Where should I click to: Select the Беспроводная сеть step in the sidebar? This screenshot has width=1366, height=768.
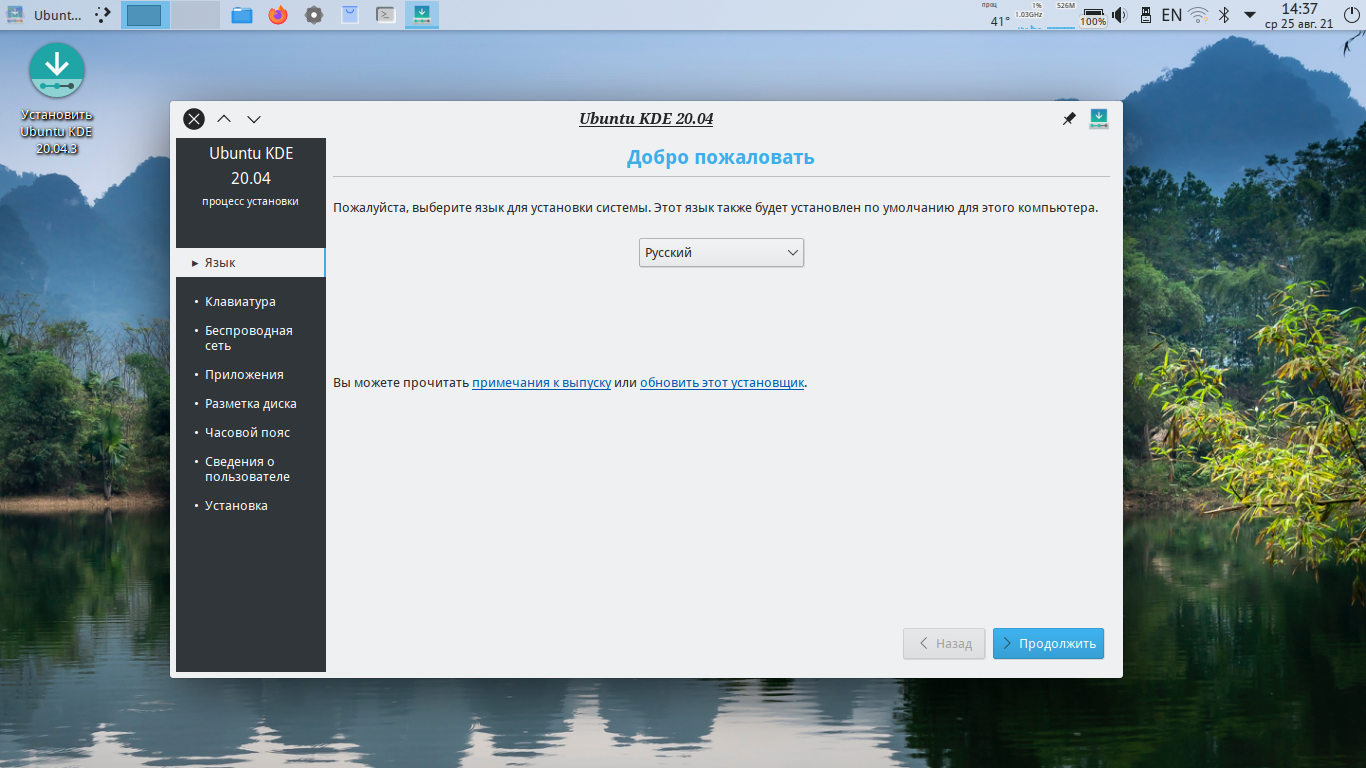click(248, 338)
